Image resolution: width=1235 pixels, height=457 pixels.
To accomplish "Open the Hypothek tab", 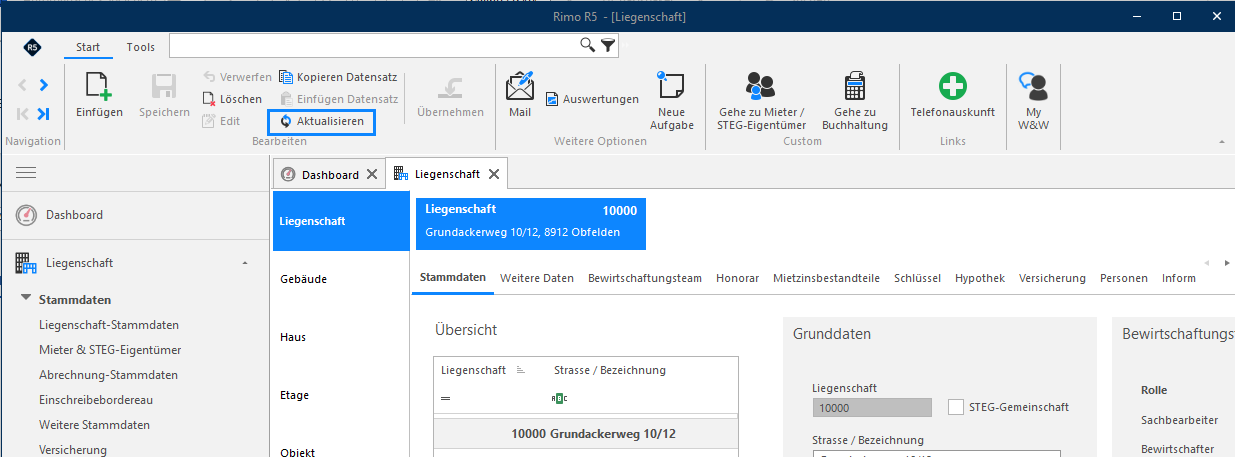I will click(980, 278).
